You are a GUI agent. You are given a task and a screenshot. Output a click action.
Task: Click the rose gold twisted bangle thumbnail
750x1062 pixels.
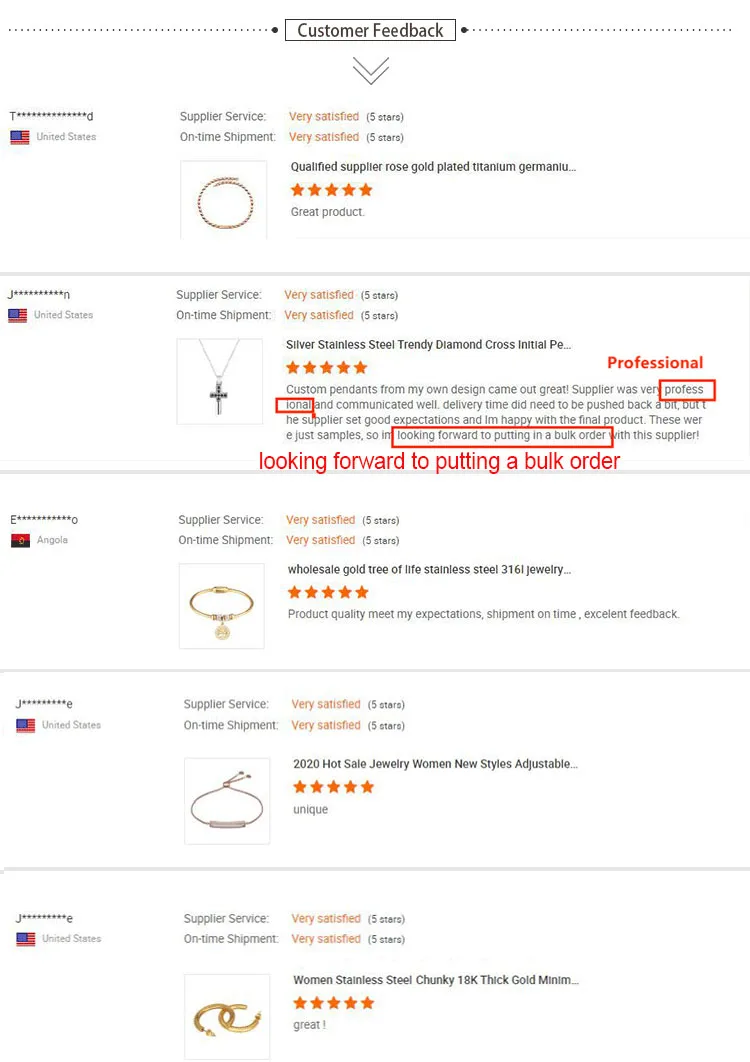(x=223, y=199)
